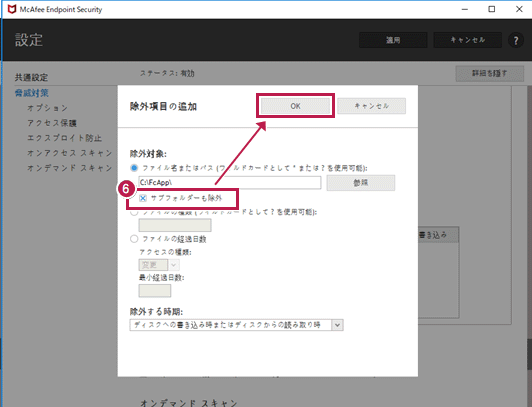The width and height of the screenshot is (532, 407).
Task: Click the McAfee shield logo icon
Action: click(12, 9)
